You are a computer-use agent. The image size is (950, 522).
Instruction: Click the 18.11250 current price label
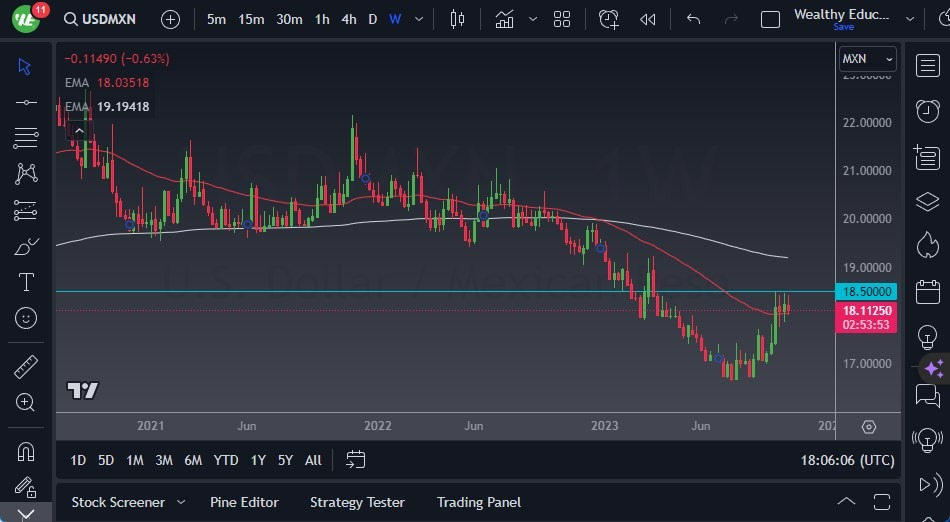click(866, 317)
